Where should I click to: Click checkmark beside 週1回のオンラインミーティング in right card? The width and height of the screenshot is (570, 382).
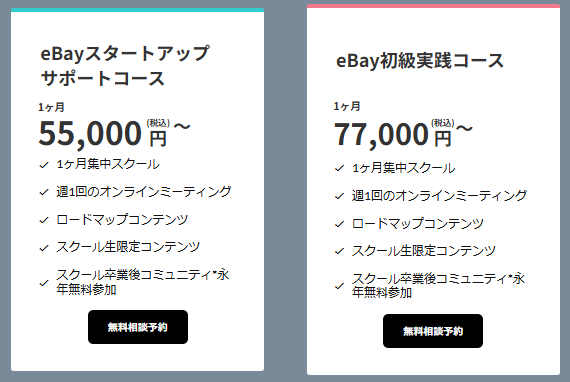coord(340,196)
